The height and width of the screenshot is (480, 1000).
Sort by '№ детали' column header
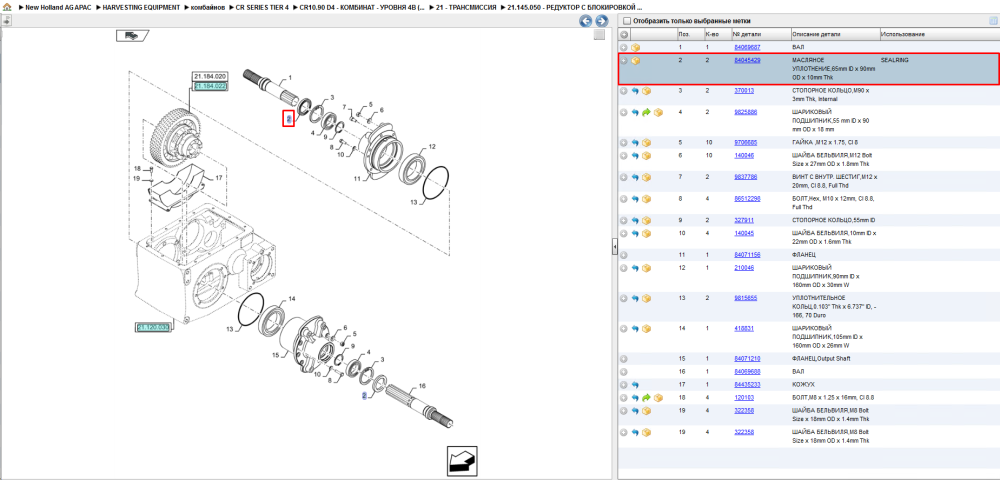(x=747, y=34)
